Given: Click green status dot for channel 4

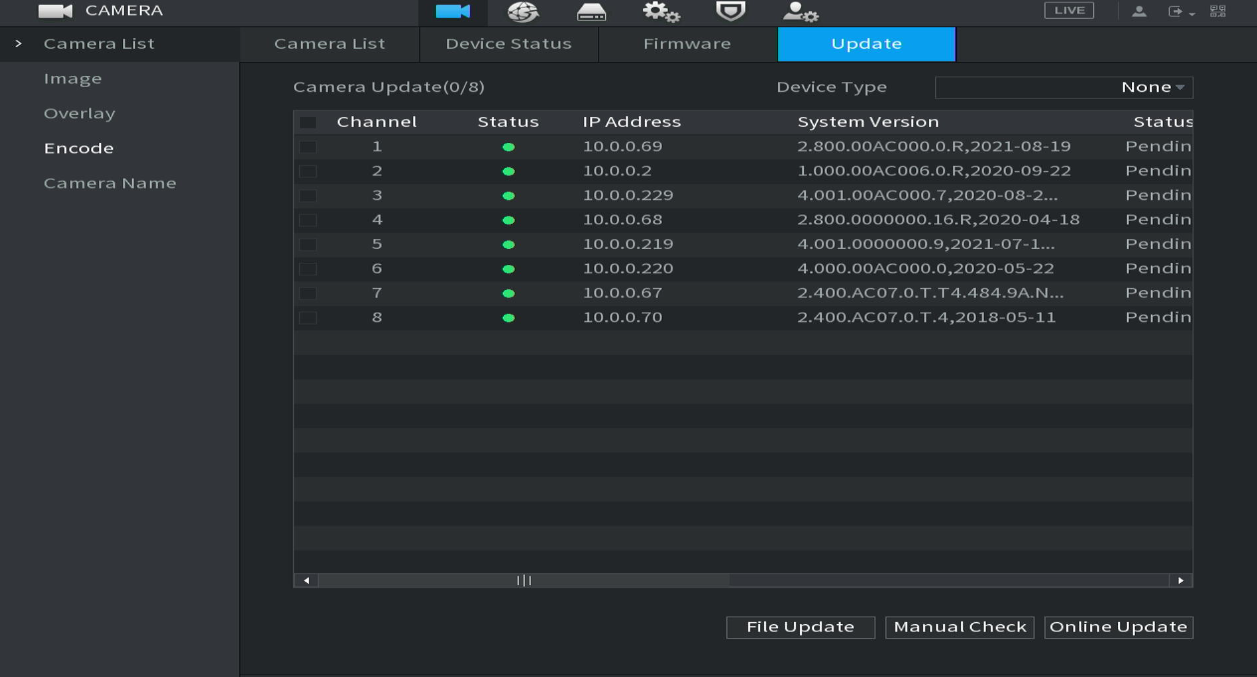Looking at the screenshot, I should (508, 220).
